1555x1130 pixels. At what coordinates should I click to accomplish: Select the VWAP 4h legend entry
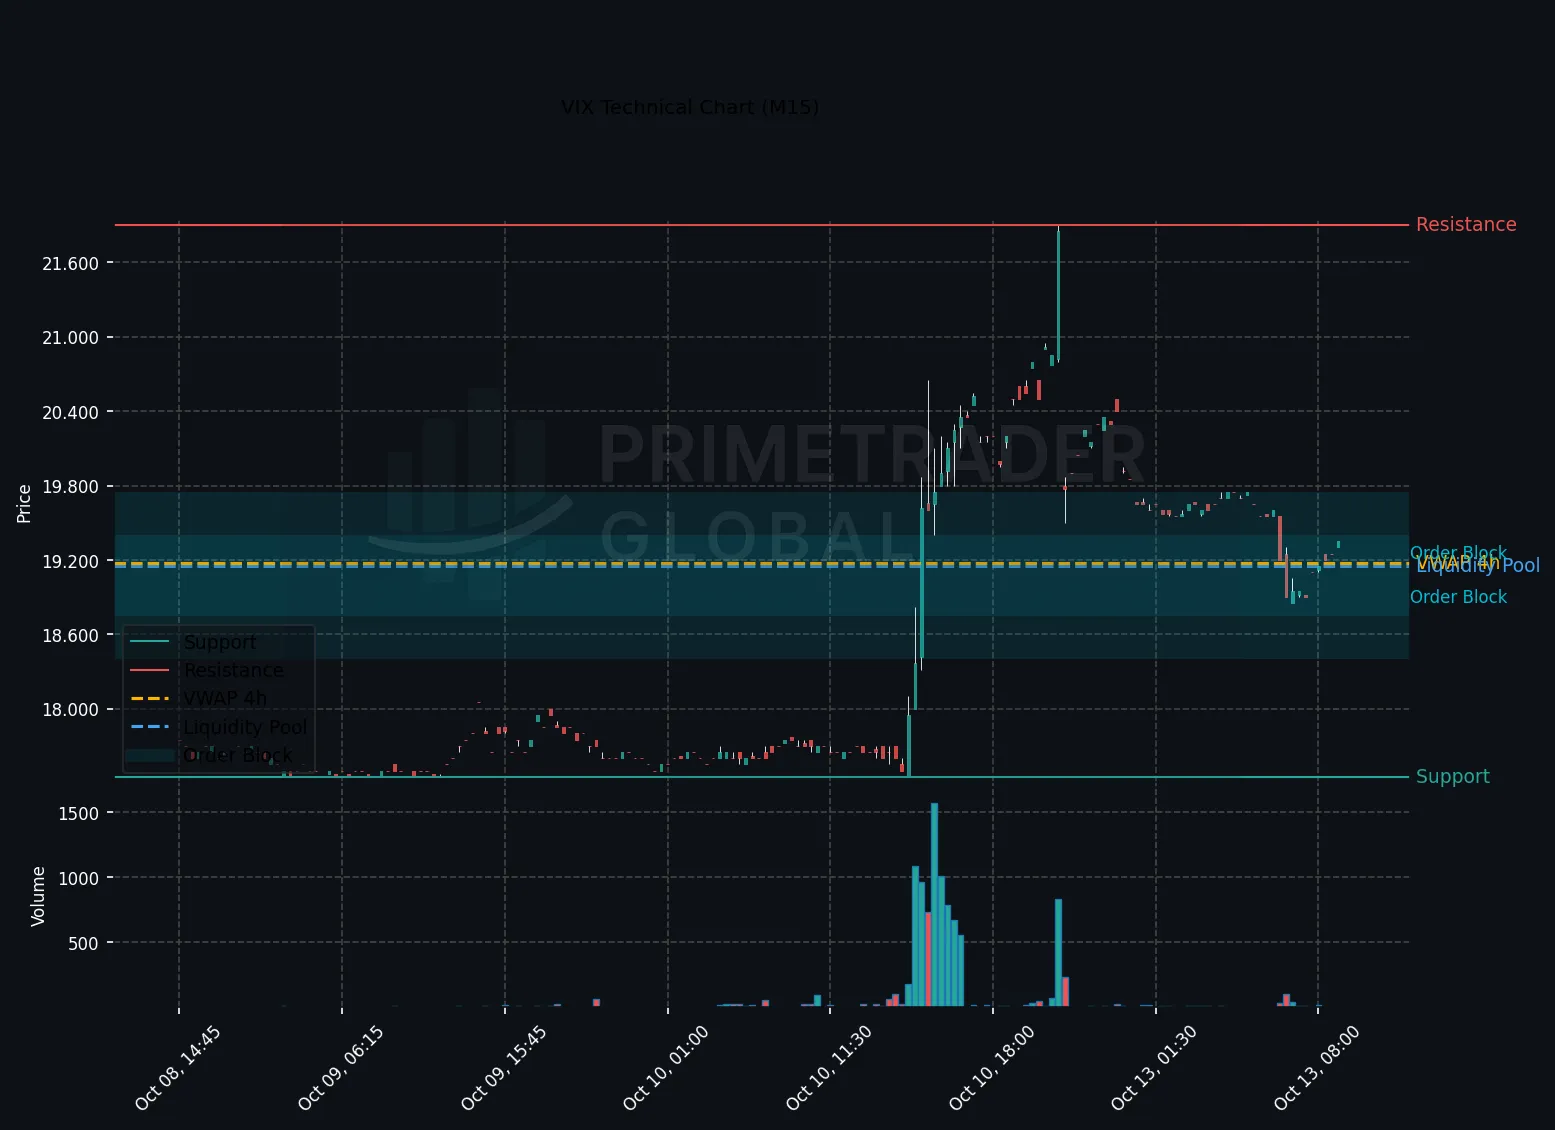click(x=225, y=698)
